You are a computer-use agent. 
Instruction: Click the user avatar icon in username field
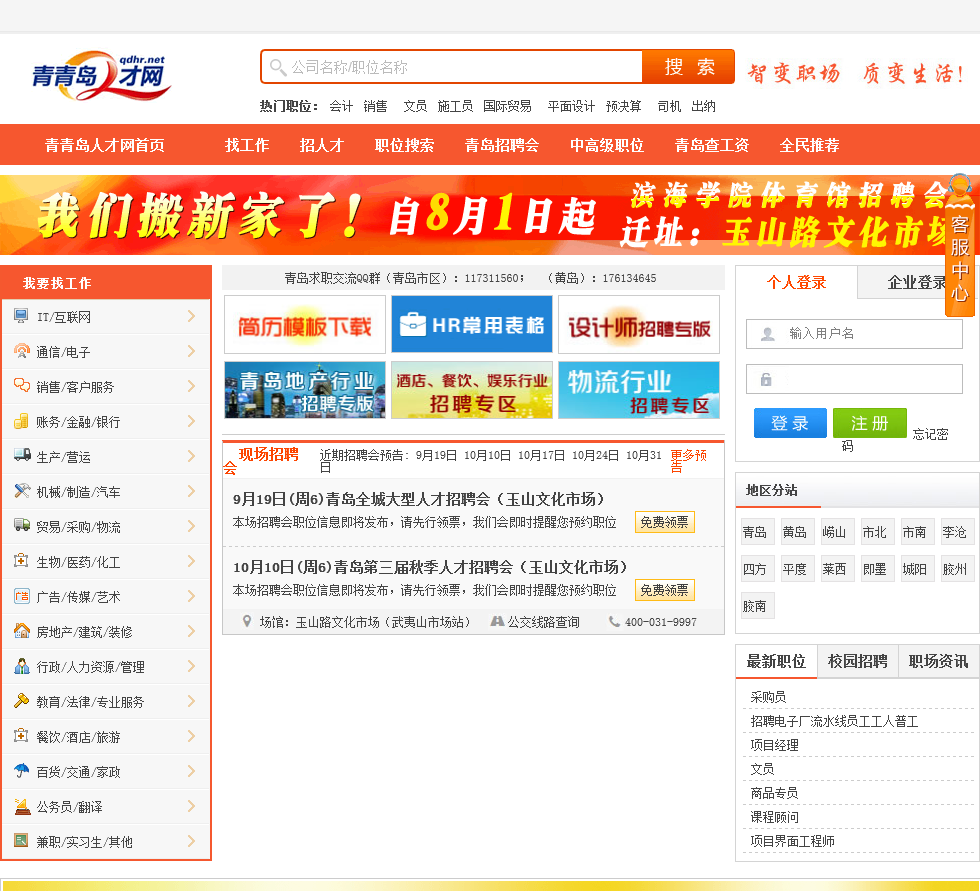[768, 334]
